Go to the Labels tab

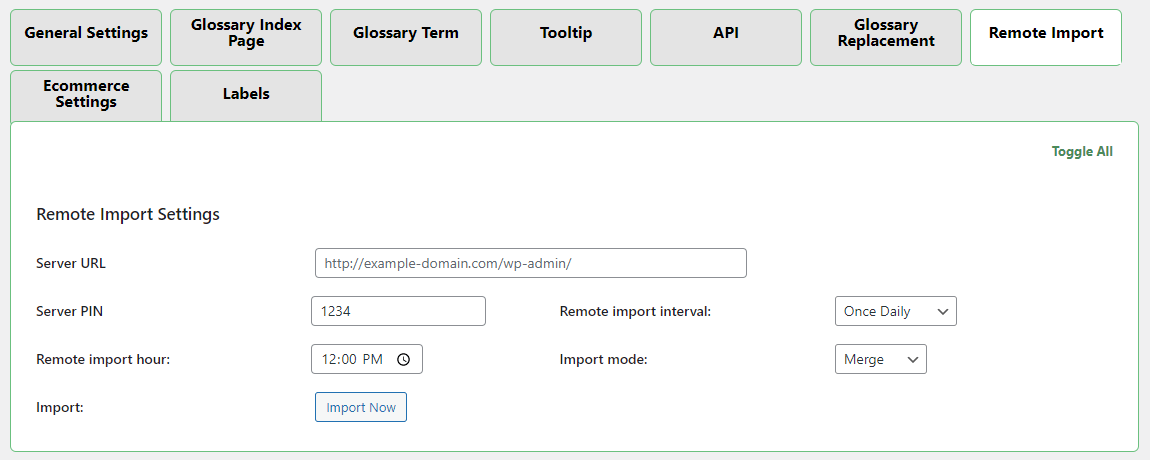coord(246,94)
